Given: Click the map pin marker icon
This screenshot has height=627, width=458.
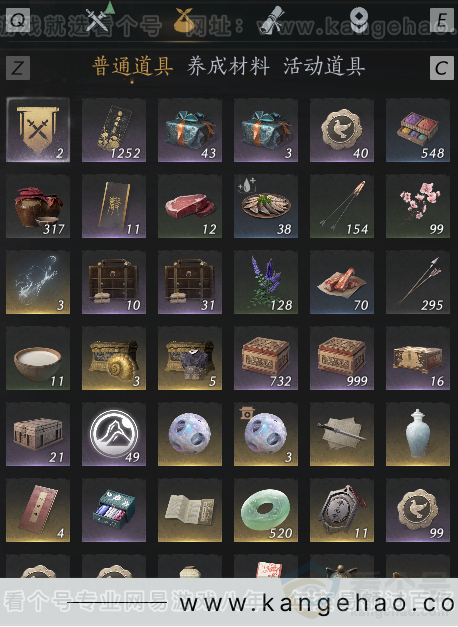Looking at the screenshot, I should click(x=359, y=19).
